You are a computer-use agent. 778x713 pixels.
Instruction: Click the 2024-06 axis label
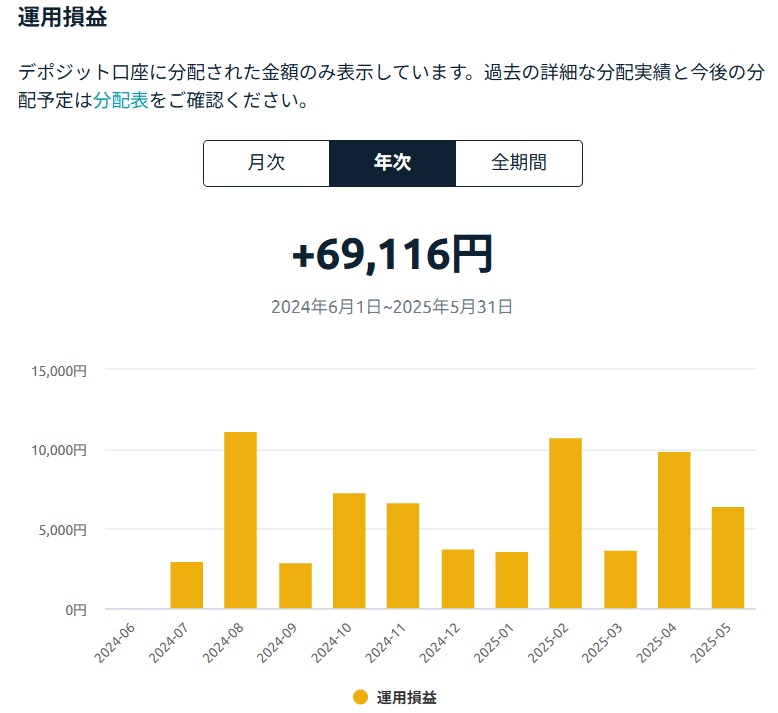[115, 643]
